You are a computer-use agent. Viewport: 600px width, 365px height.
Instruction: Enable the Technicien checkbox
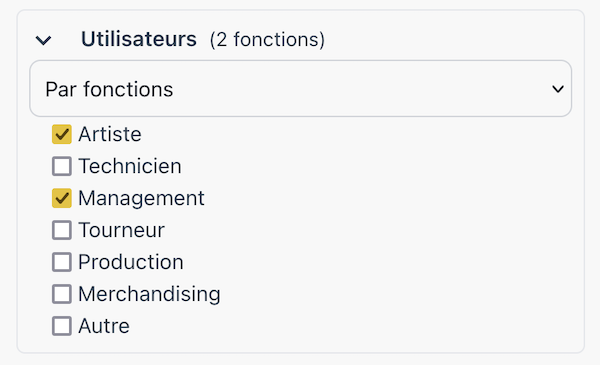62,166
